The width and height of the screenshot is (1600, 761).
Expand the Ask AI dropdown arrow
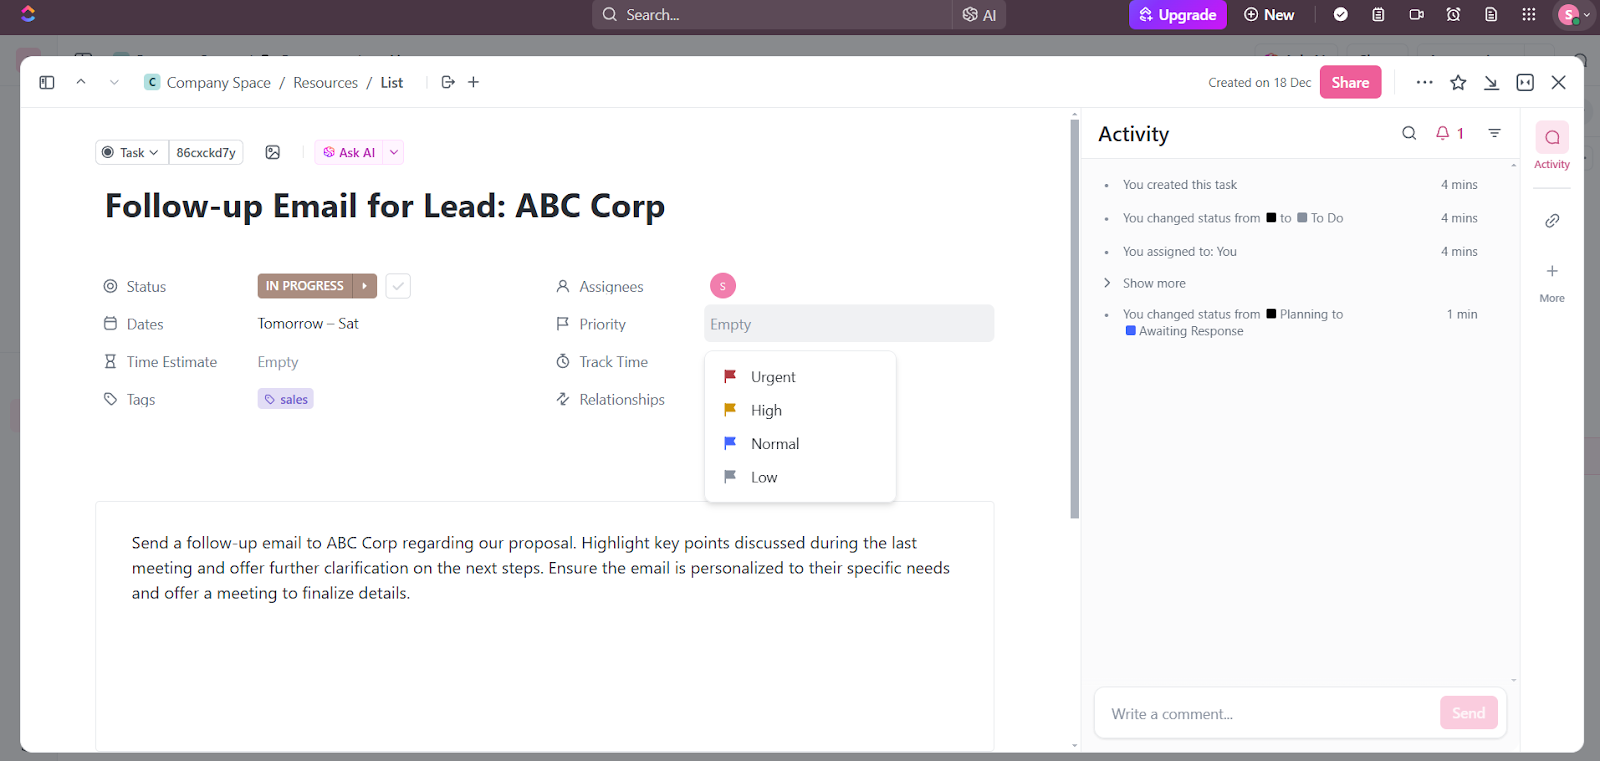click(x=394, y=152)
